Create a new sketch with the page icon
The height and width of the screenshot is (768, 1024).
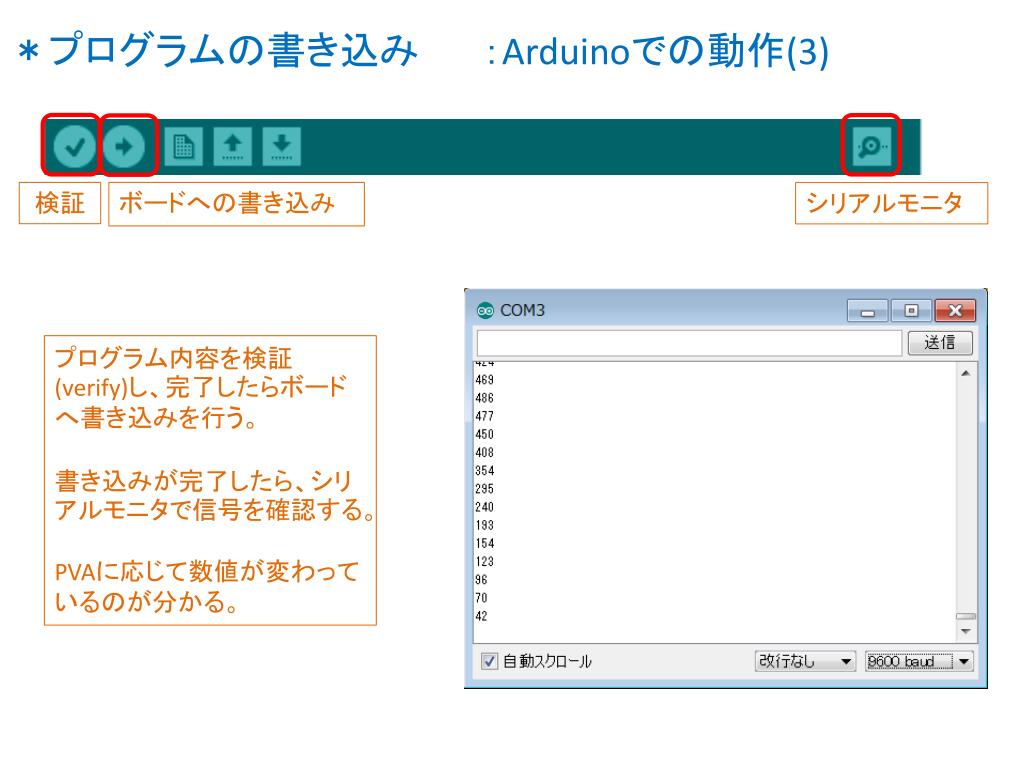(x=183, y=146)
